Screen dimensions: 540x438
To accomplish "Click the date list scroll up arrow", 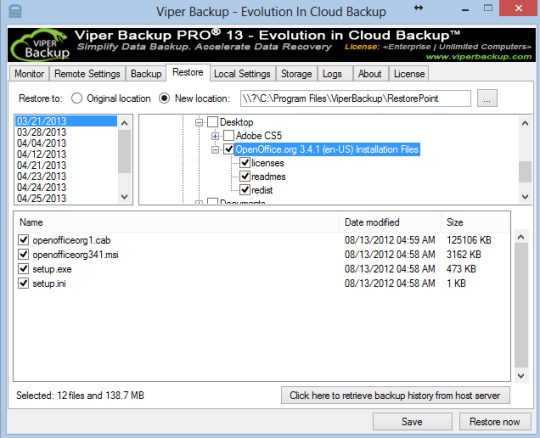I will tap(125, 123).
